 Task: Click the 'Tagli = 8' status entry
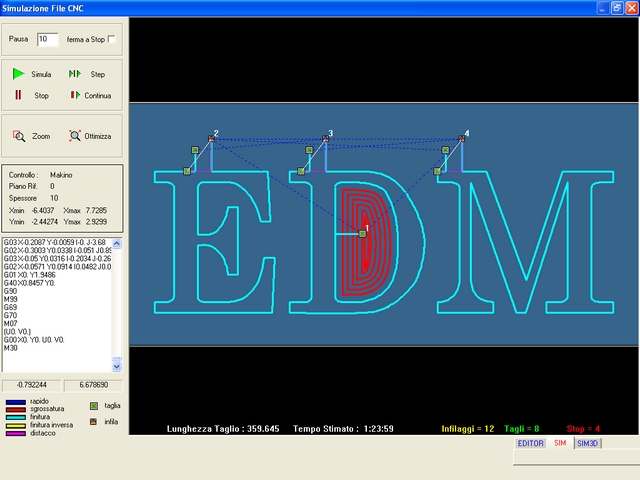tap(522, 429)
